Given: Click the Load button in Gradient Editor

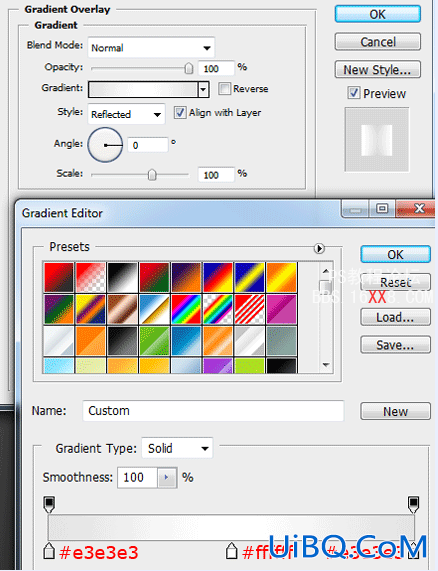Looking at the screenshot, I should 395,317.
